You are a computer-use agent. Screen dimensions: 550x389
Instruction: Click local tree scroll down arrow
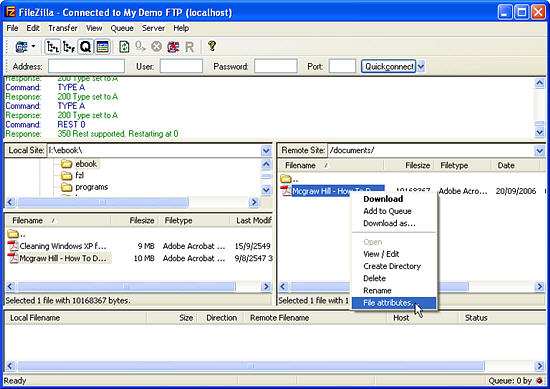pos(266,190)
